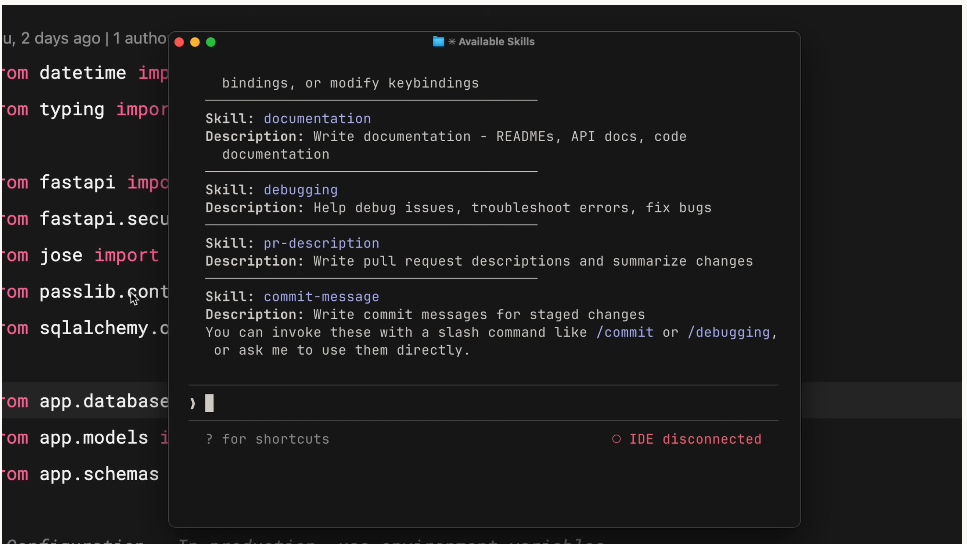Click the 'commit-message' skill name
This screenshot has width=967, height=544.
coord(321,297)
